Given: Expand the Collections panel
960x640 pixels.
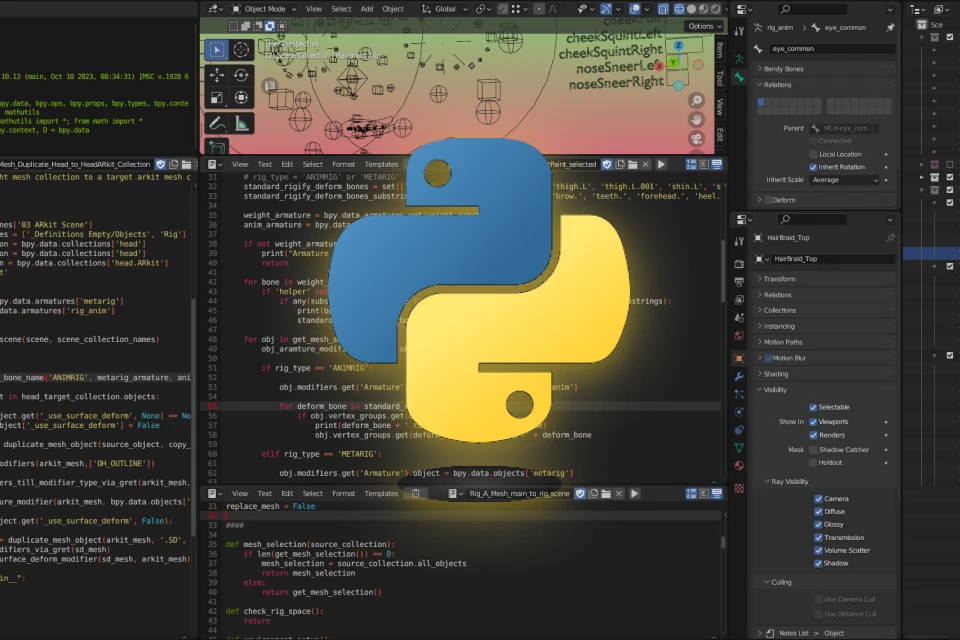Looking at the screenshot, I should (x=823, y=311).
